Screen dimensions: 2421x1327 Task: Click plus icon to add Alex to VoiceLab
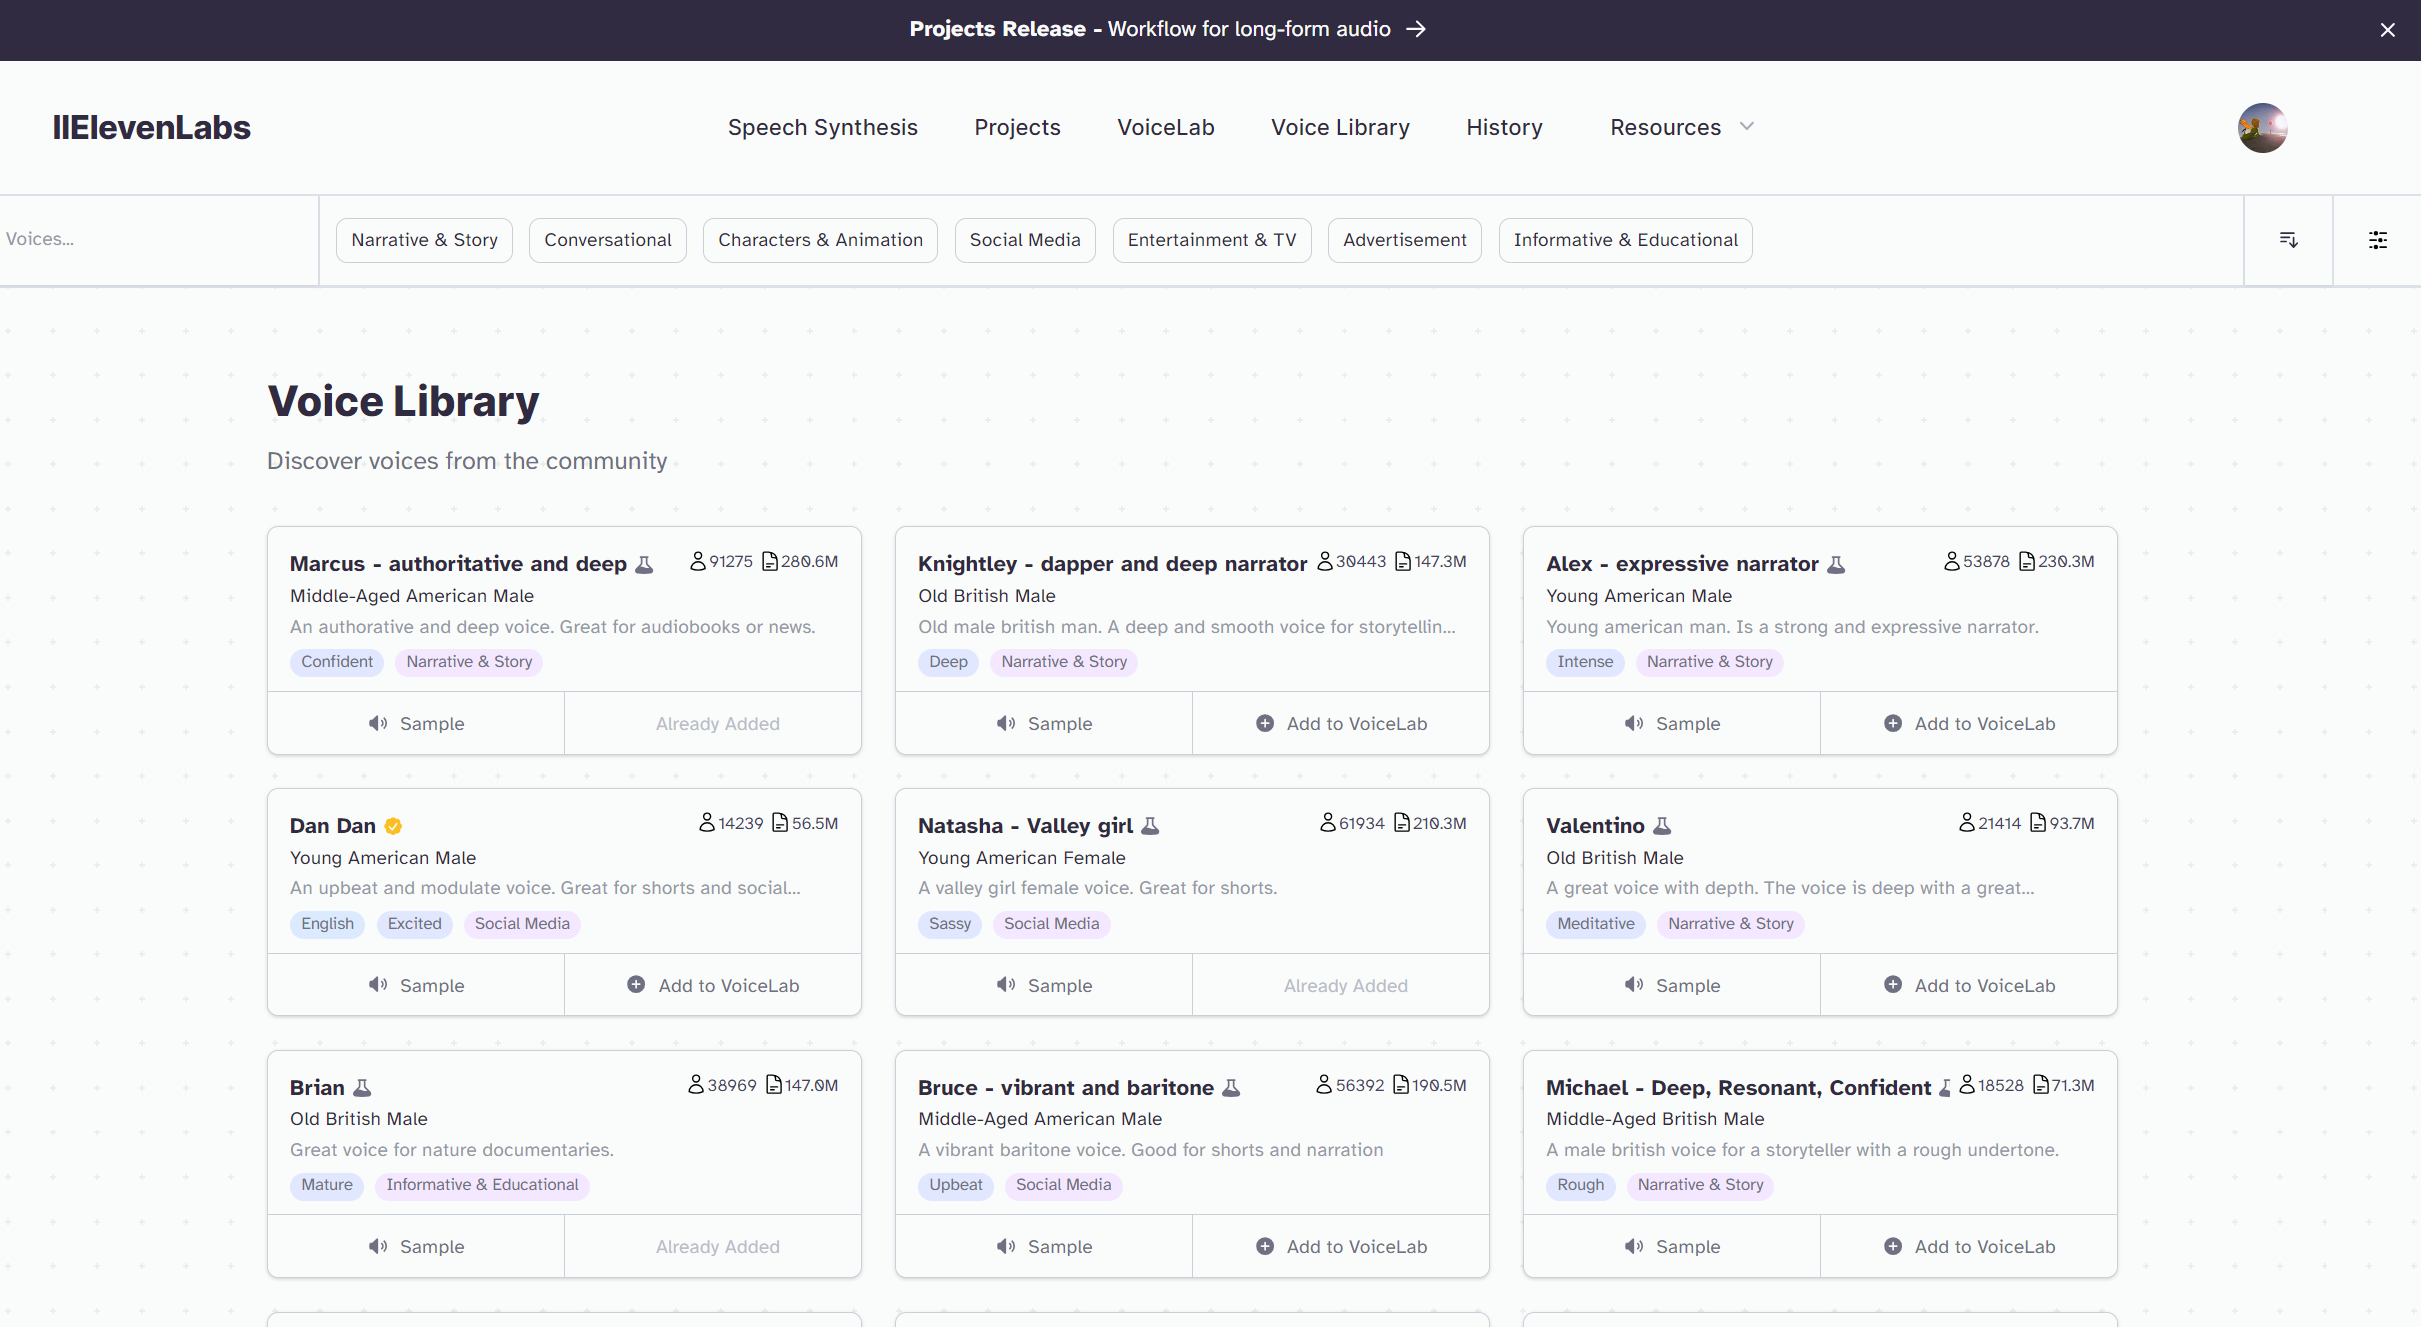pos(1893,723)
